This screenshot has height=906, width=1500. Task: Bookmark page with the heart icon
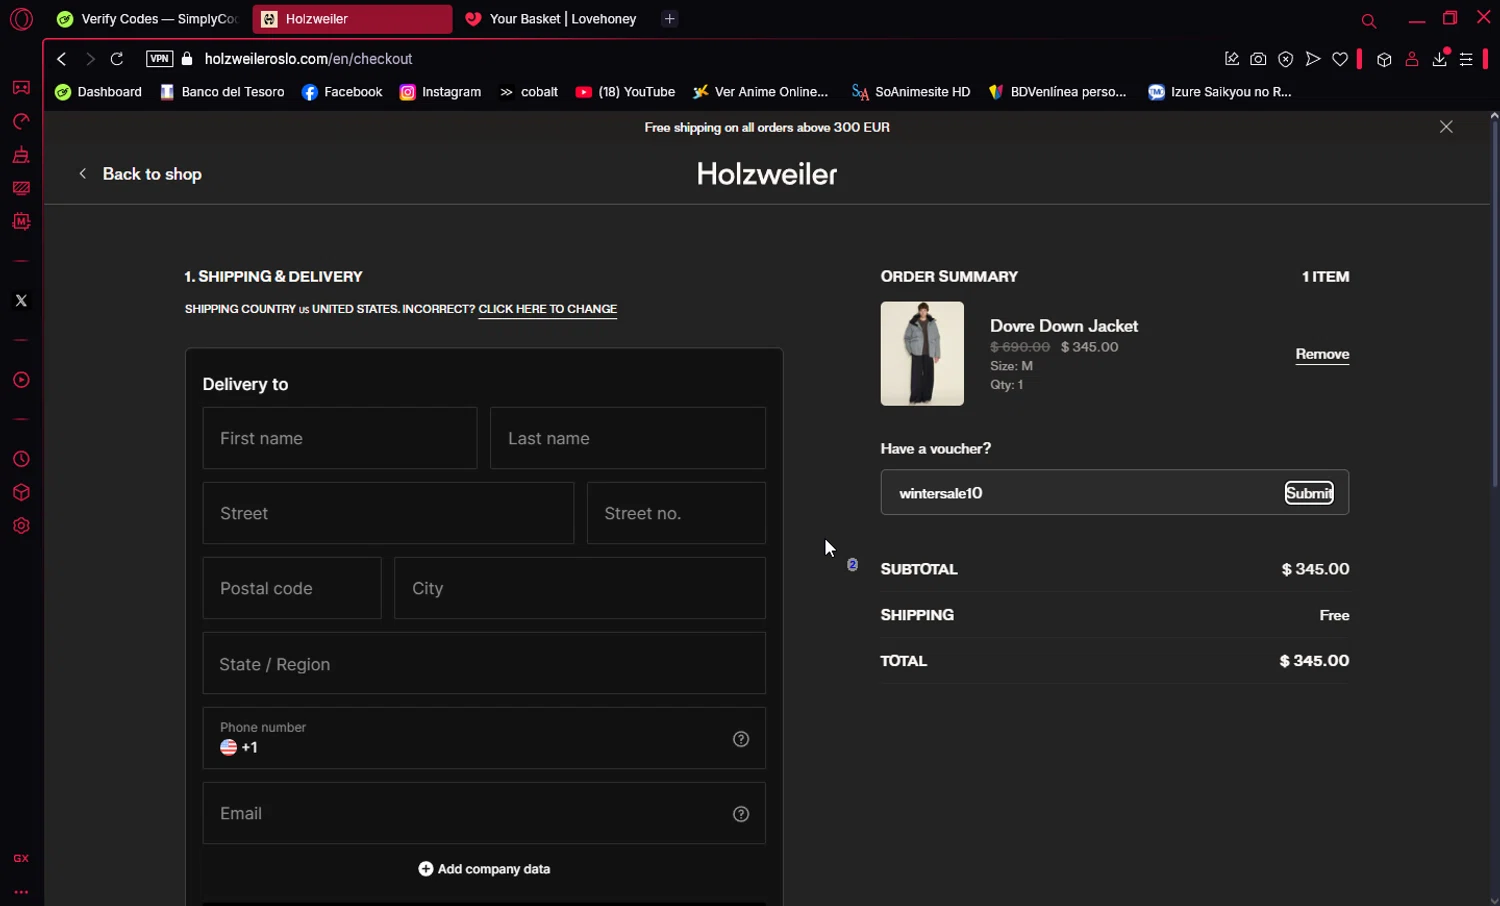tap(1340, 59)
